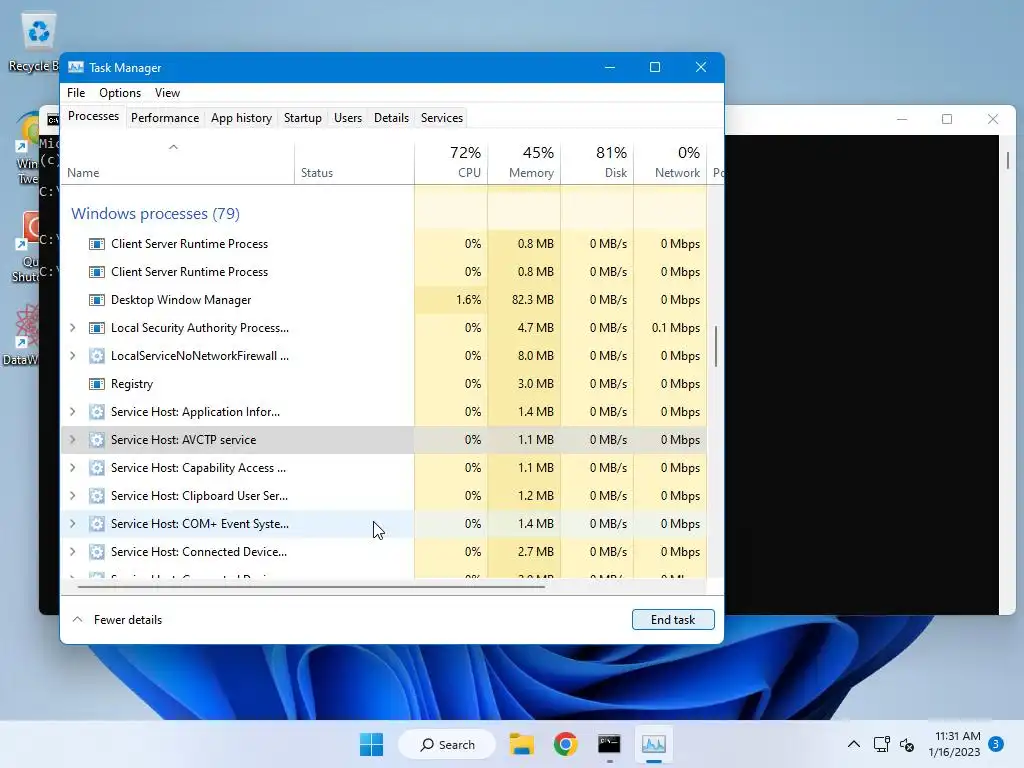Click the End task button
The width and height of the screenshot is (1024, 768).
pyautogui.click(x=673, y=620)
